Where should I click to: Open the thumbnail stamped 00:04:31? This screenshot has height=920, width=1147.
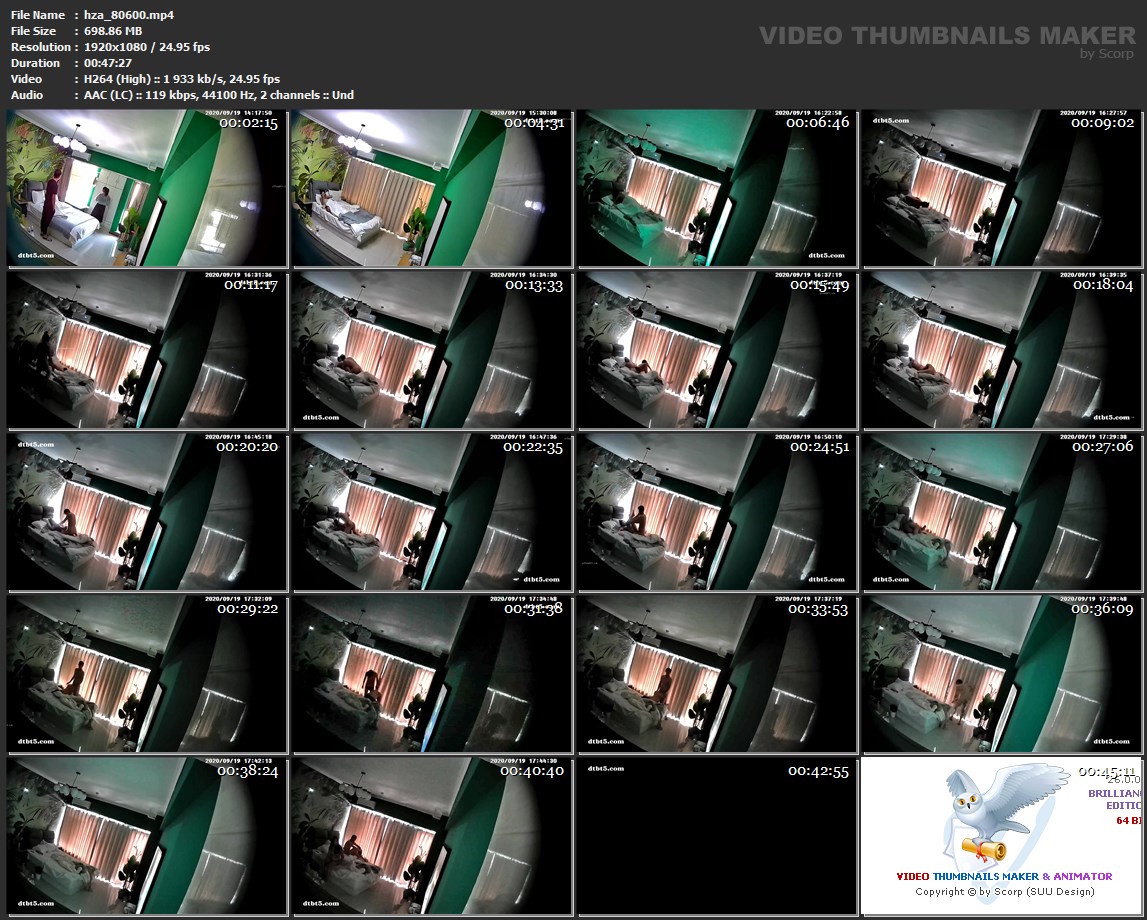coord(432,189)
